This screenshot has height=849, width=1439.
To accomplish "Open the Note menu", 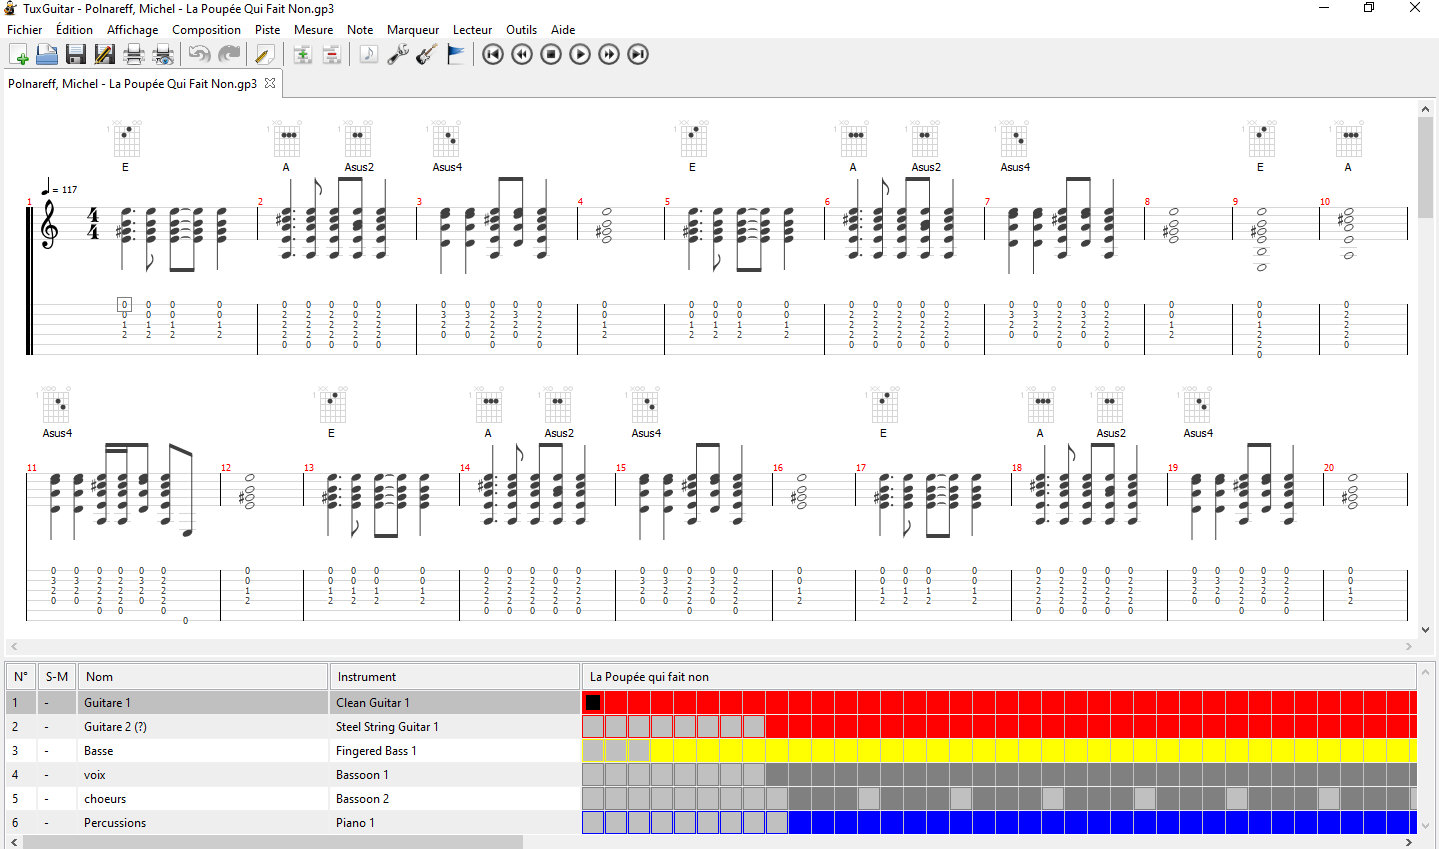I will [x=360, y=30].
